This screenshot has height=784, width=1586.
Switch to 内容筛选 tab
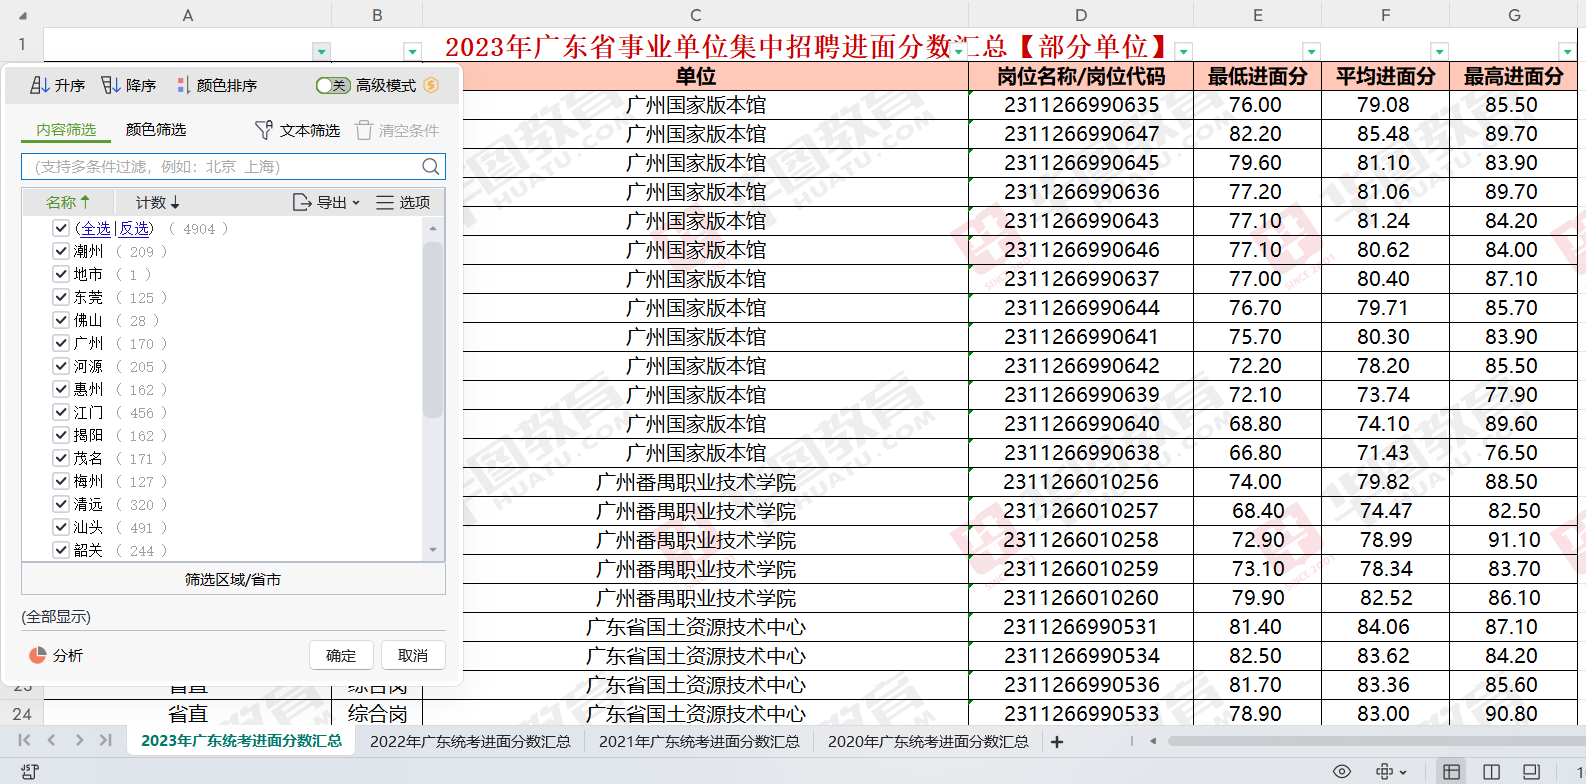coord(66,130)
